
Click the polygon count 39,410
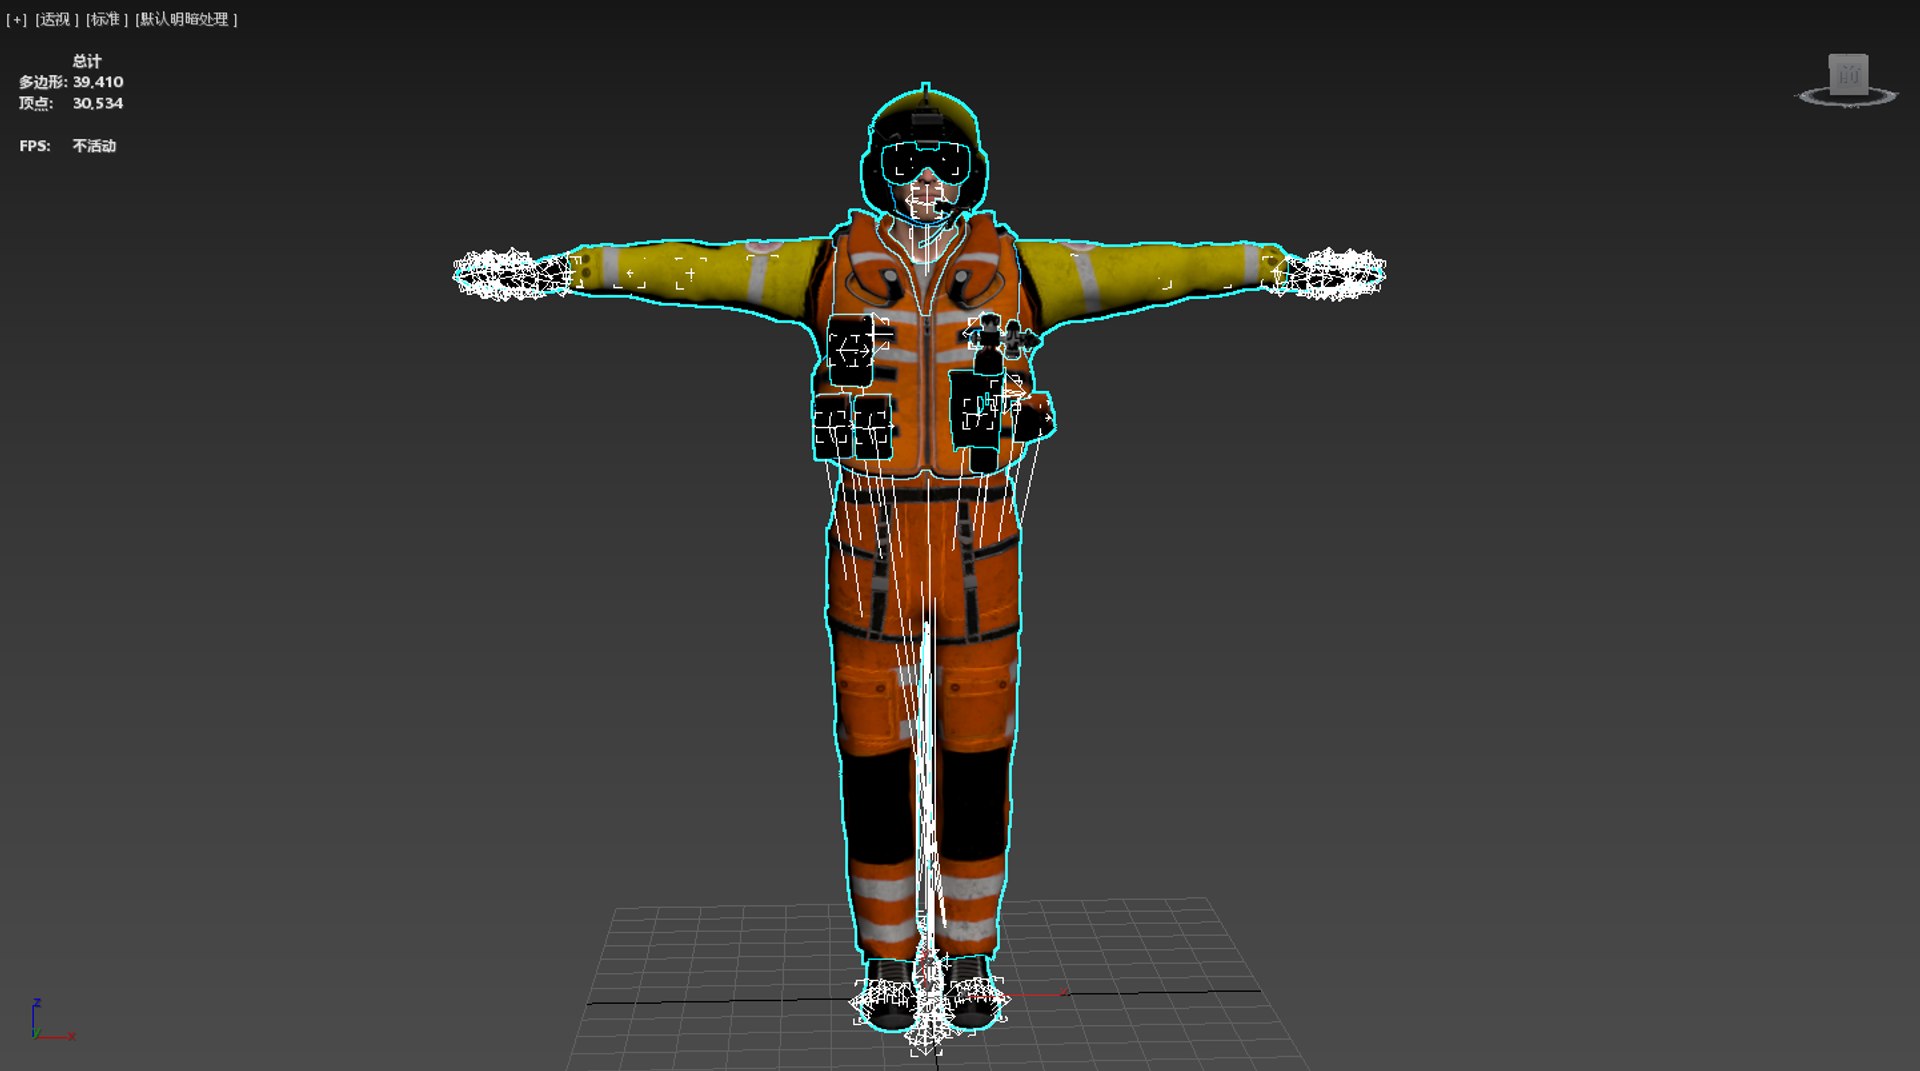click(x=98, y=82)
